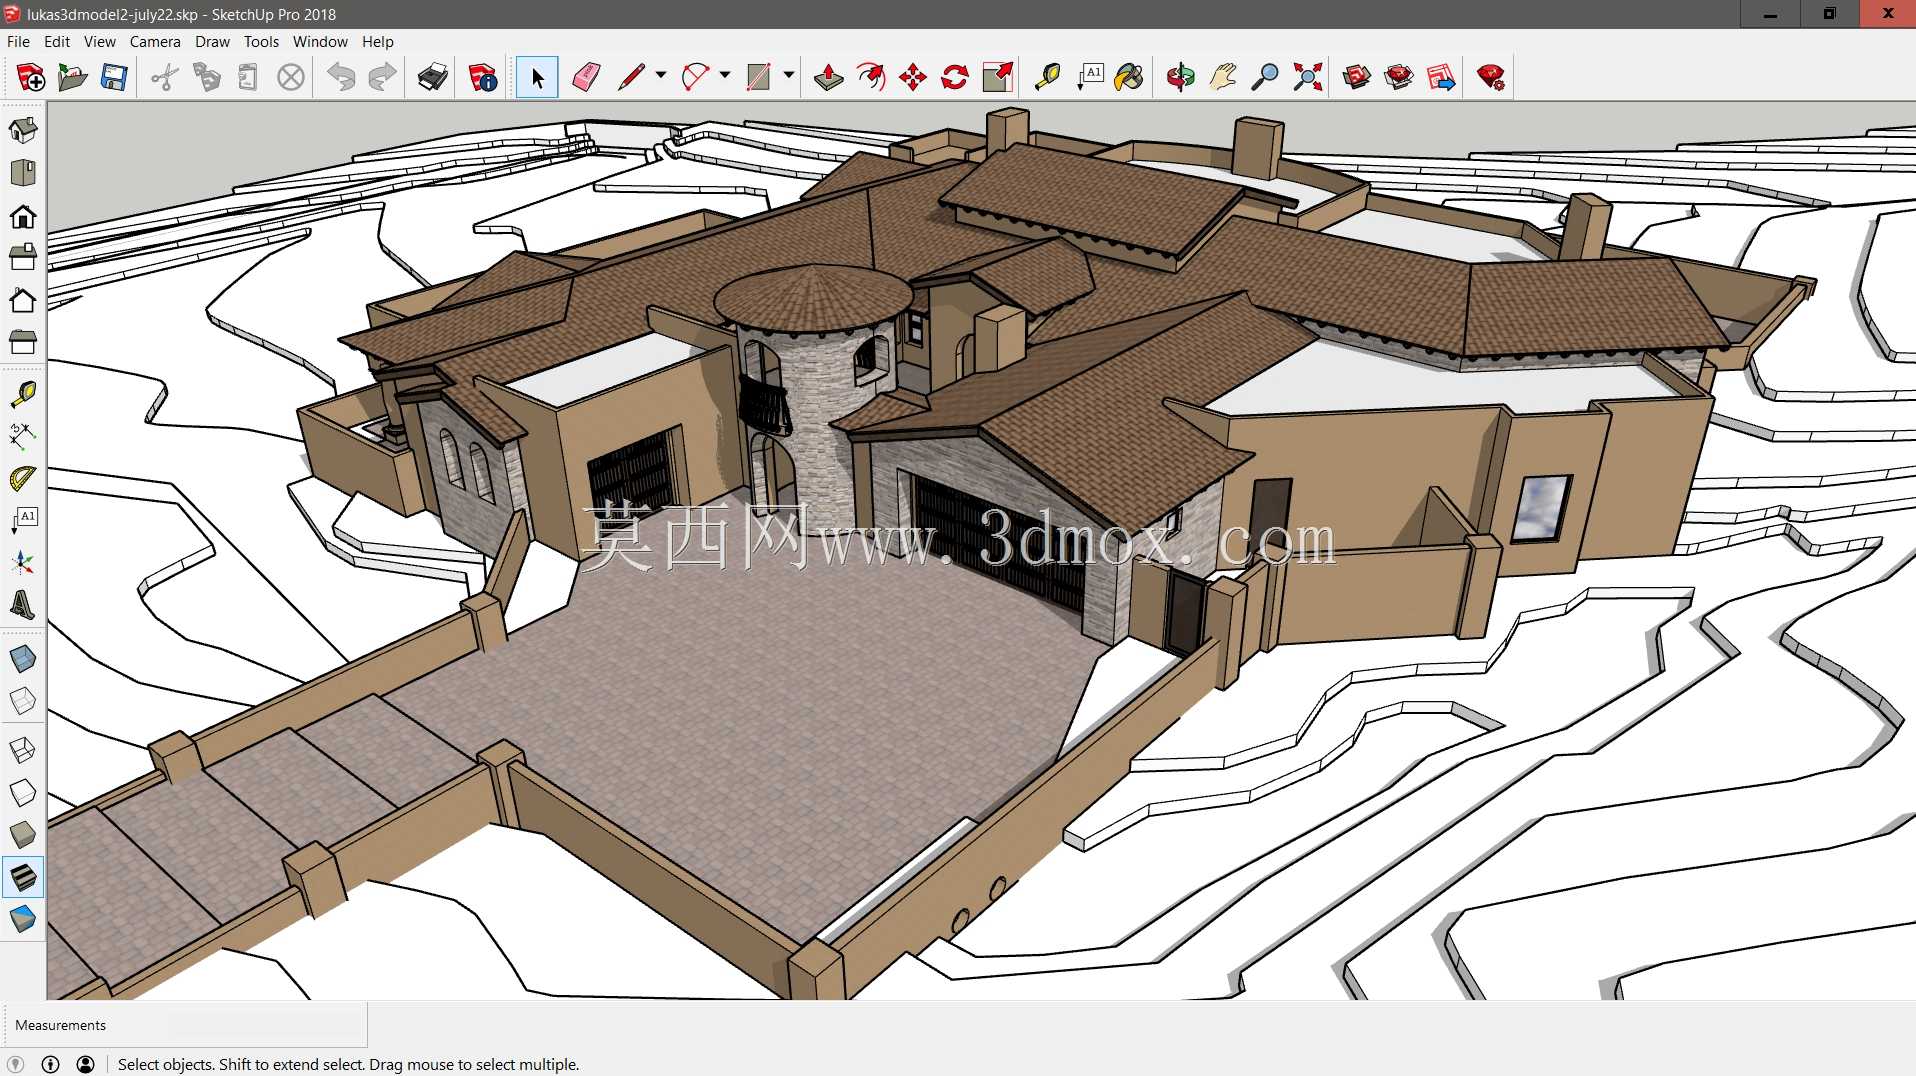This screenshot has height=1076, width=1916.
Task: Switch to Right view
Action: 23,258
